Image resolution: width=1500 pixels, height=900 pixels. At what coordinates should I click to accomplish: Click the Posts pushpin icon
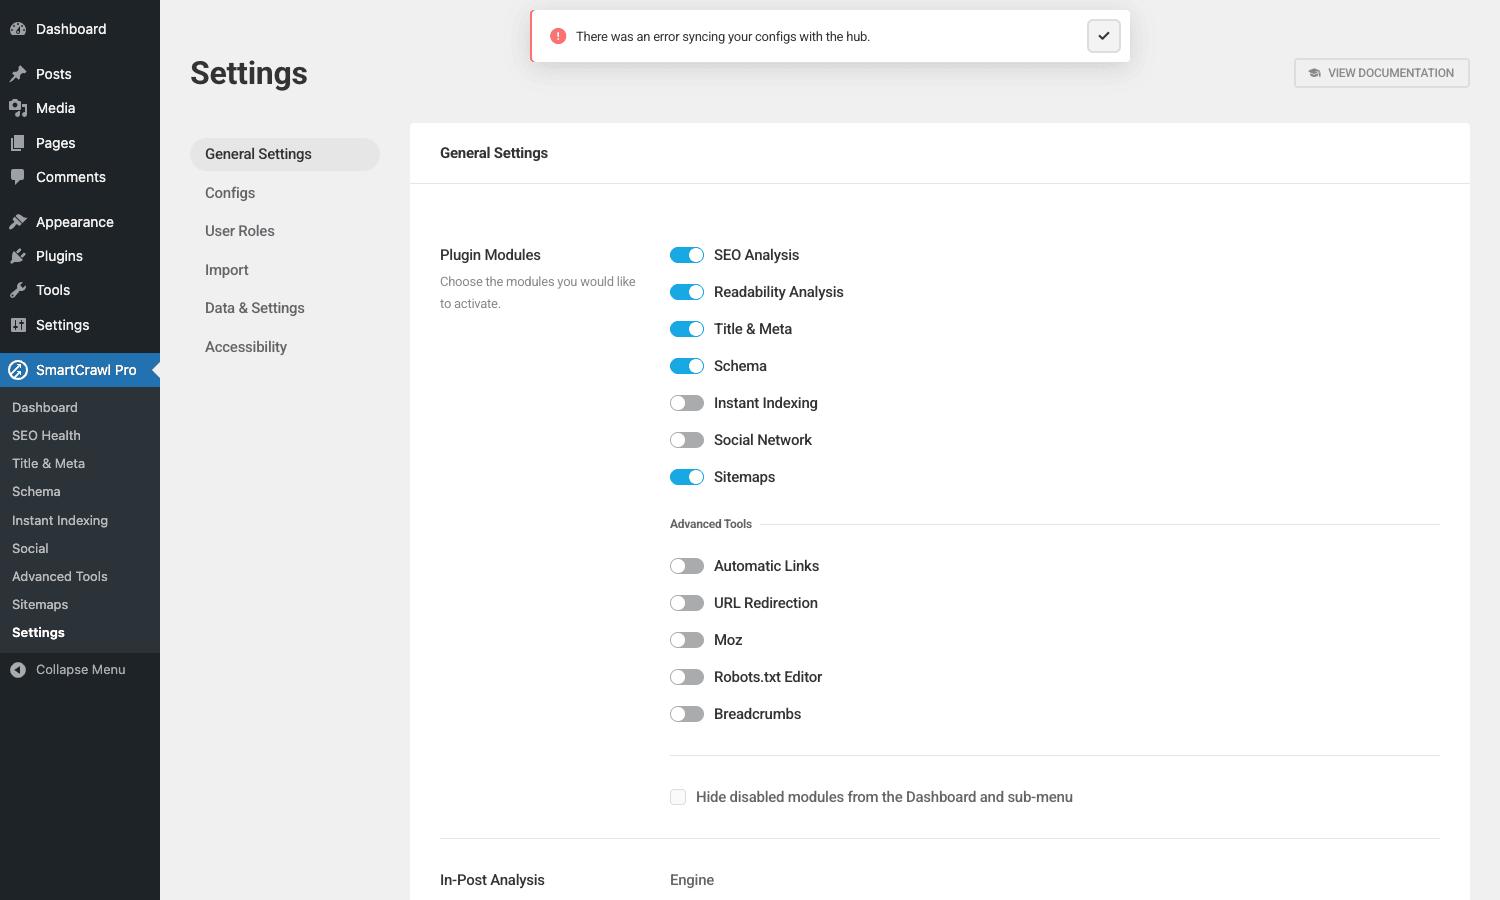coord(18,74)
